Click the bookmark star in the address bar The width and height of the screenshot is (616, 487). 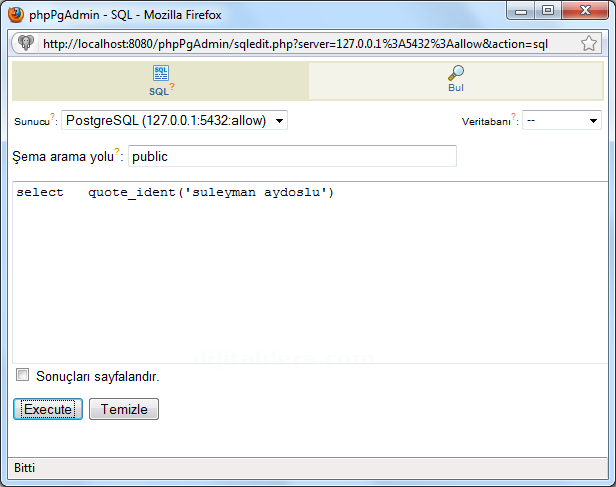coord(589,44)
